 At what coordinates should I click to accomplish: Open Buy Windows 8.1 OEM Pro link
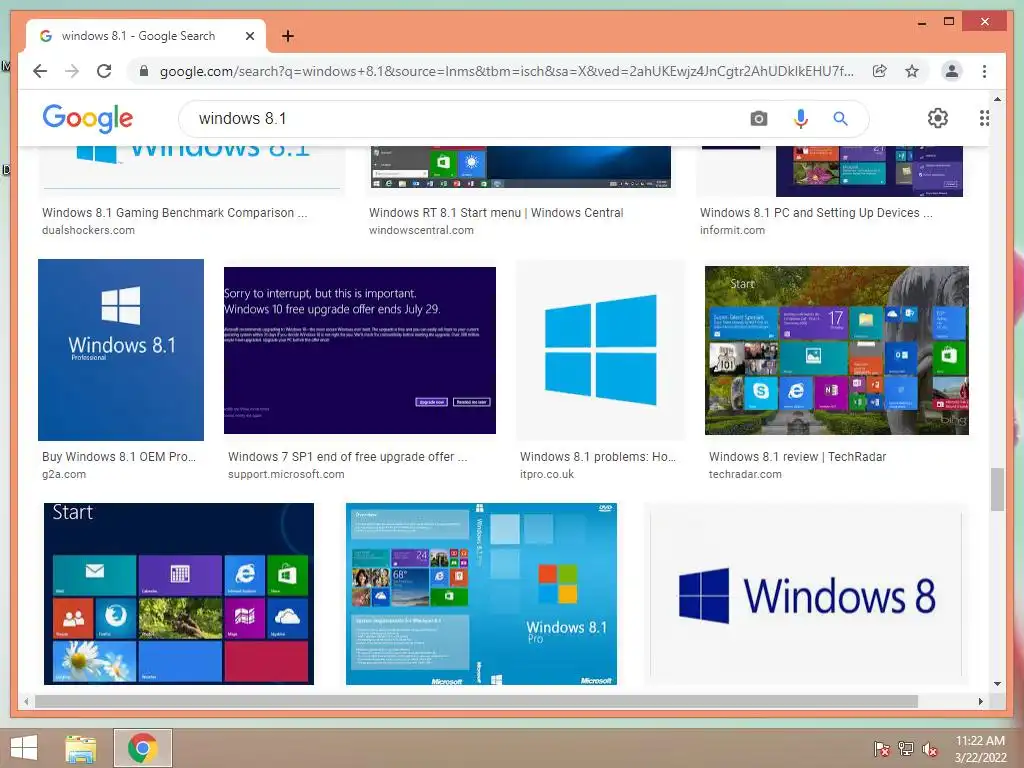coord(119,457)
